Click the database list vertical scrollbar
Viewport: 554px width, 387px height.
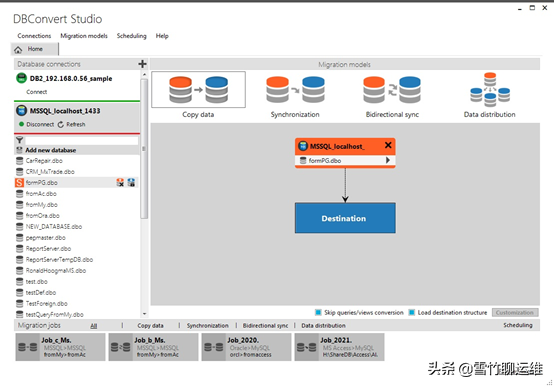144,148
